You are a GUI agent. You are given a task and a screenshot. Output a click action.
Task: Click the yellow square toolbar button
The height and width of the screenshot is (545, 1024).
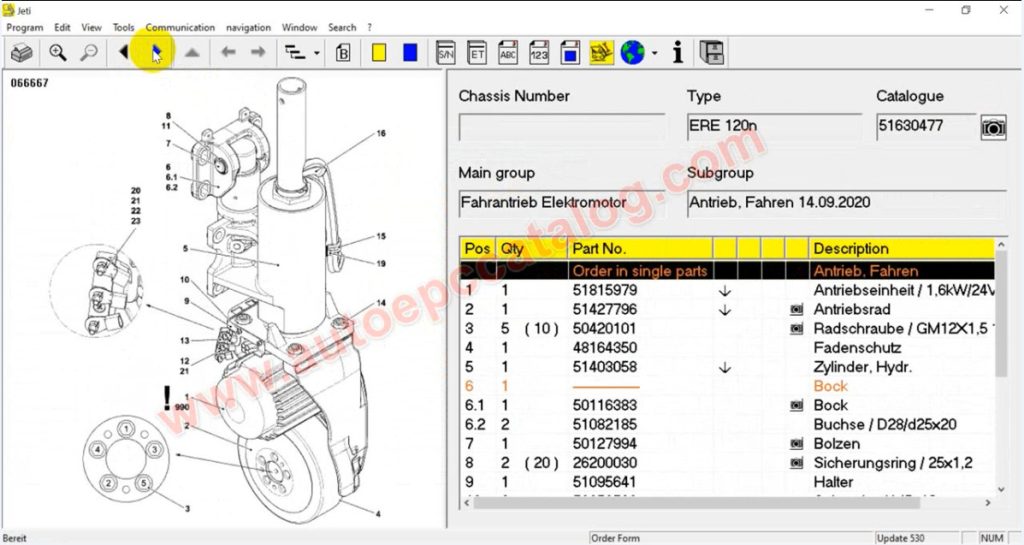(379, 53)
